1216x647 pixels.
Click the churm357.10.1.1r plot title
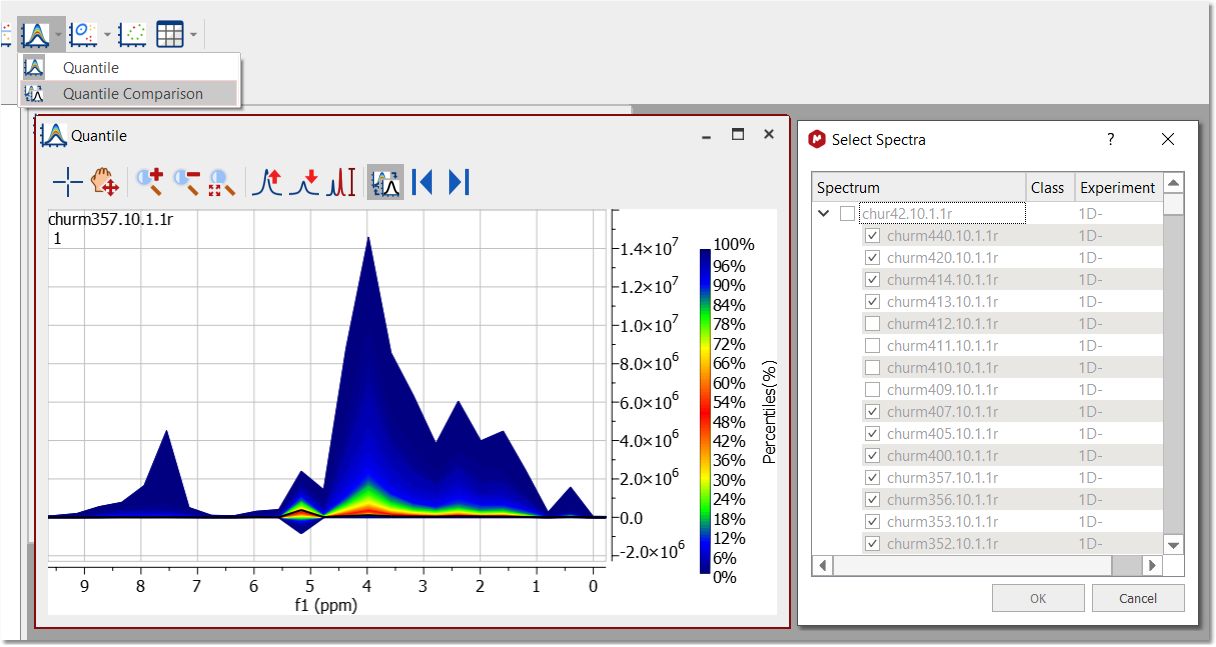pyautogui.click(x=110, y=219)
